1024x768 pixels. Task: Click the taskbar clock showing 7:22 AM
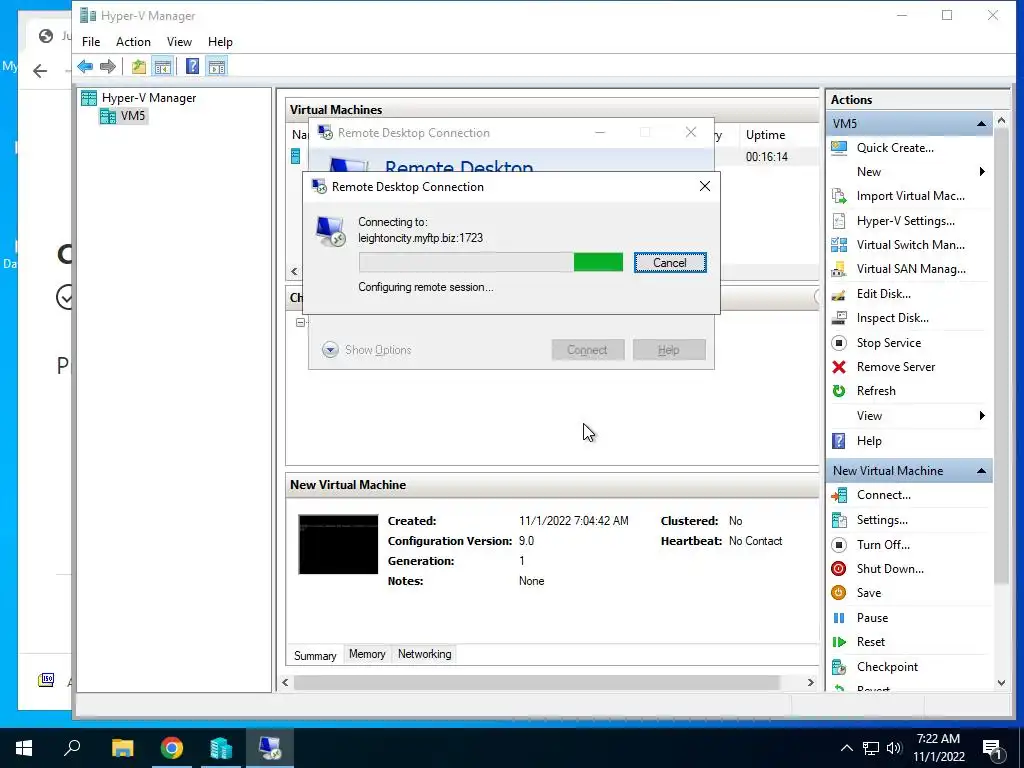pos(938,748)
